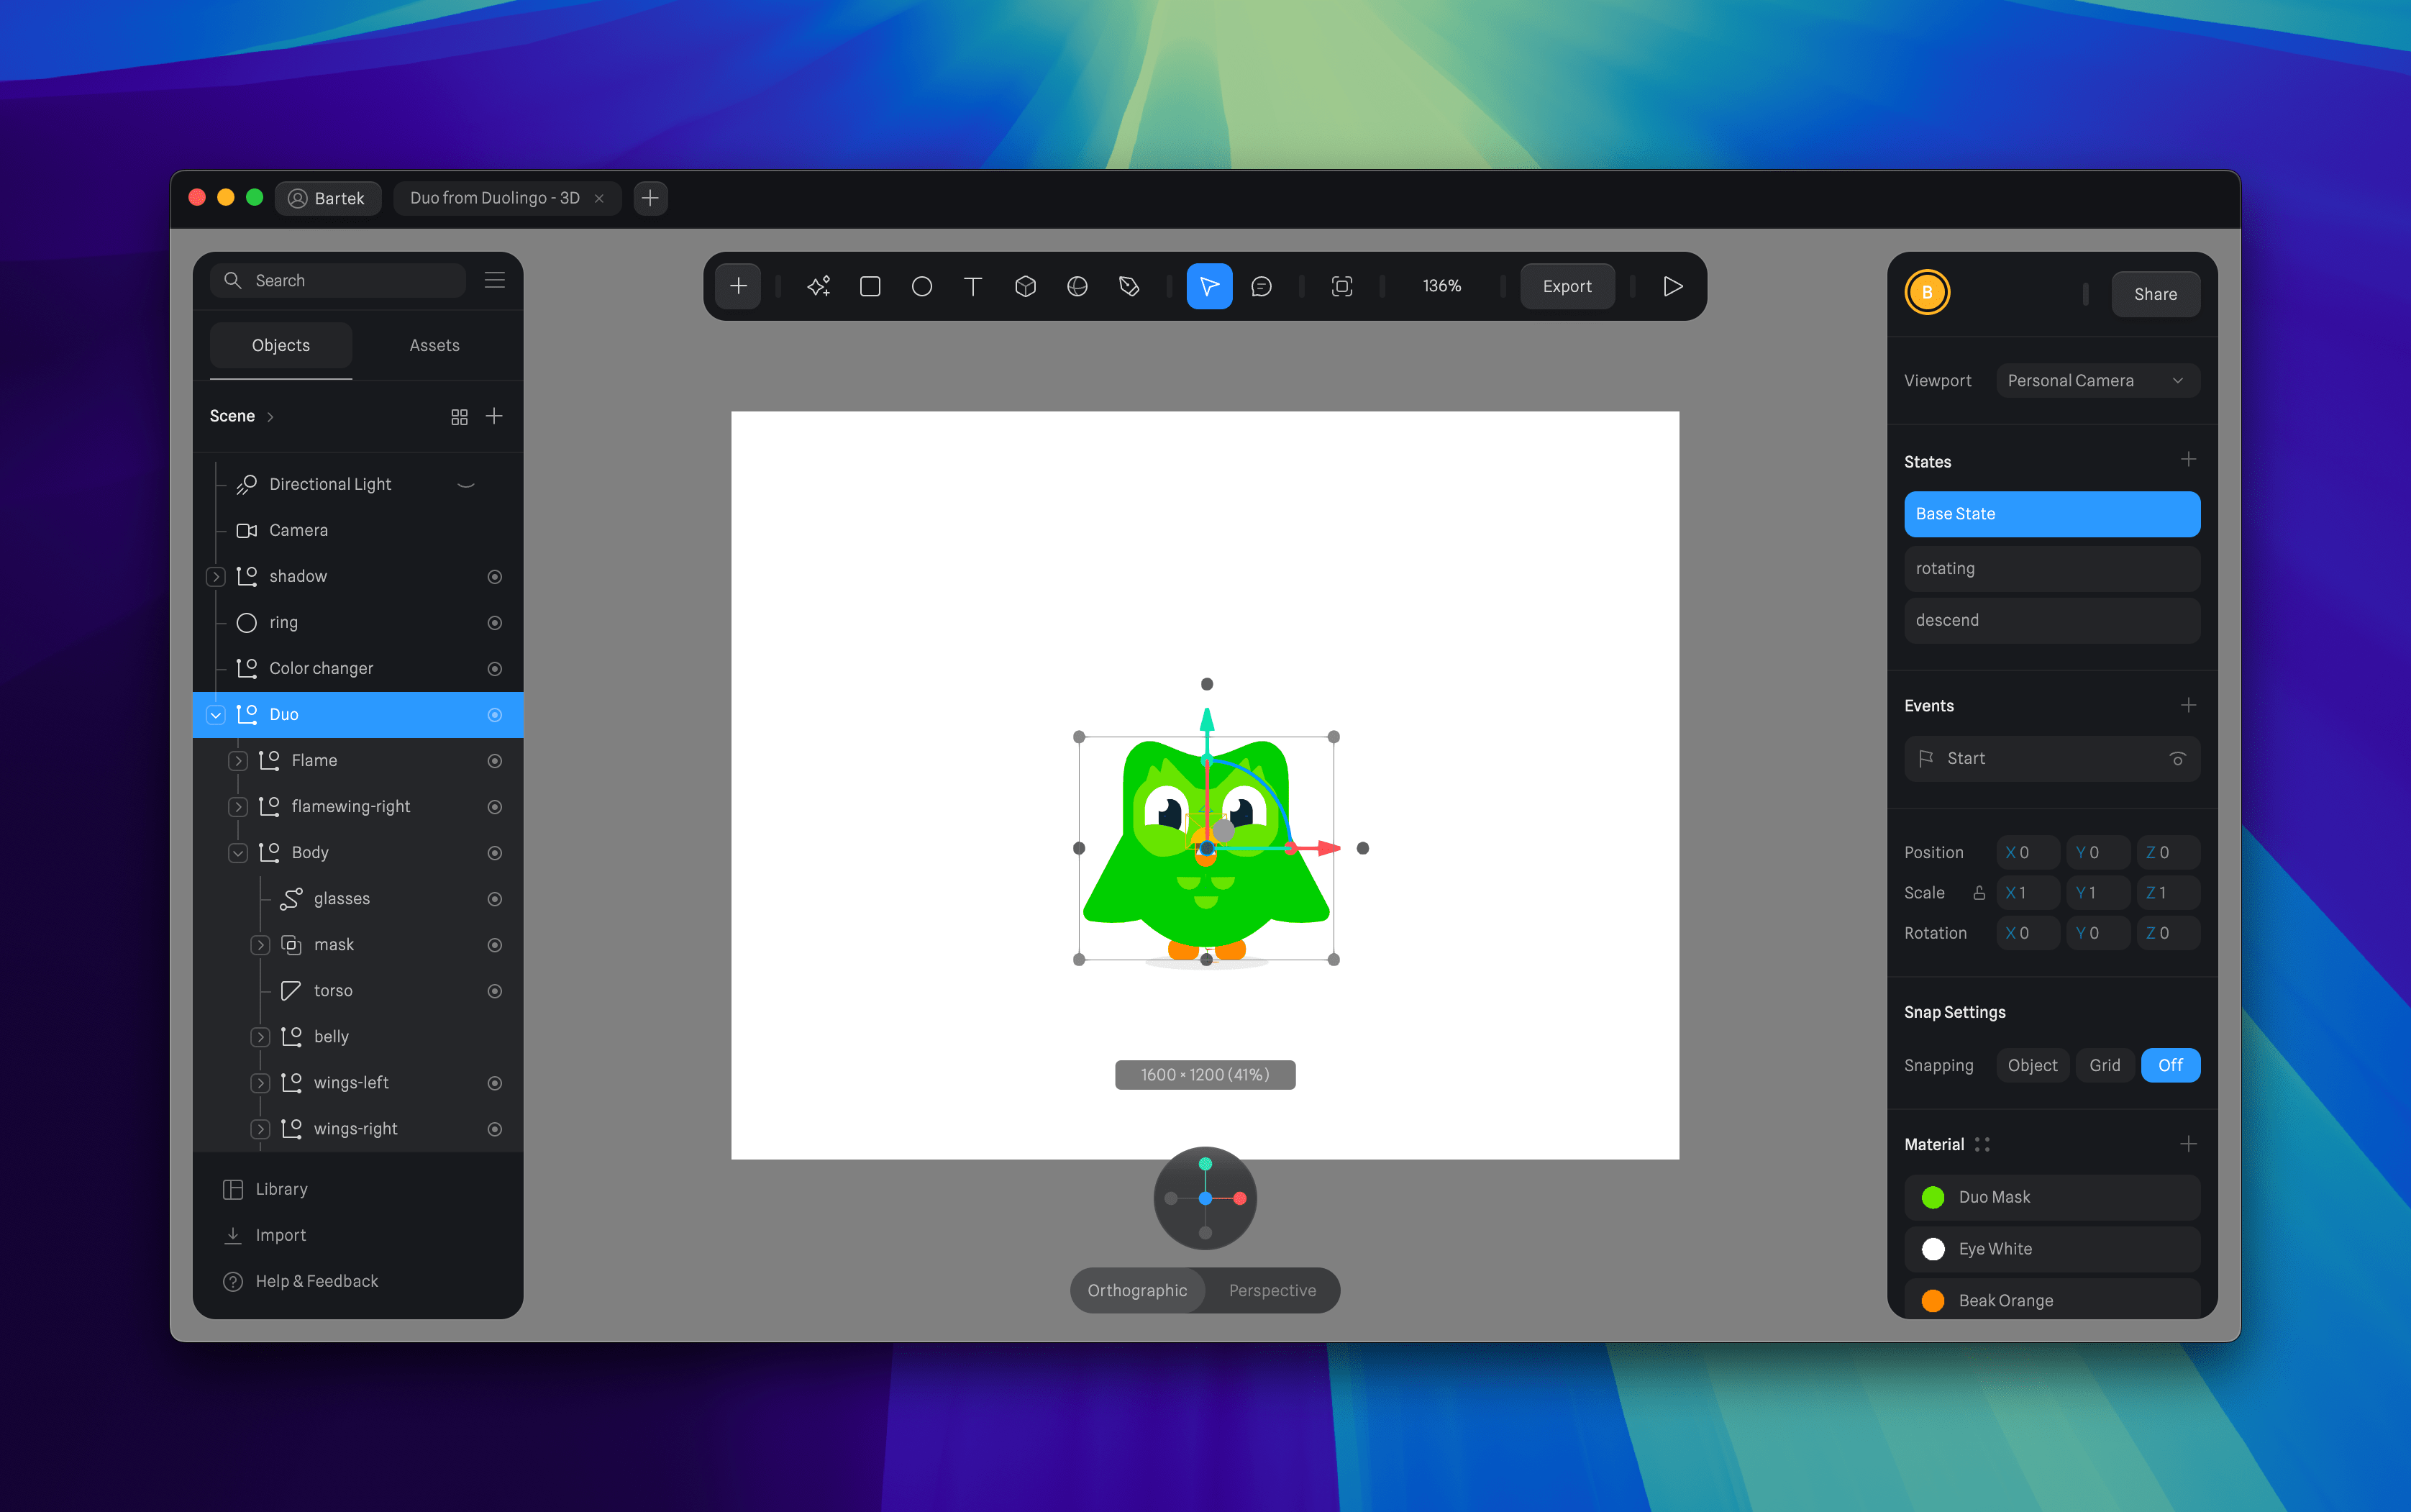Select the descend state
Image resolution: width=2411 pixels, height=1512 pixels.
point(2051,620)
